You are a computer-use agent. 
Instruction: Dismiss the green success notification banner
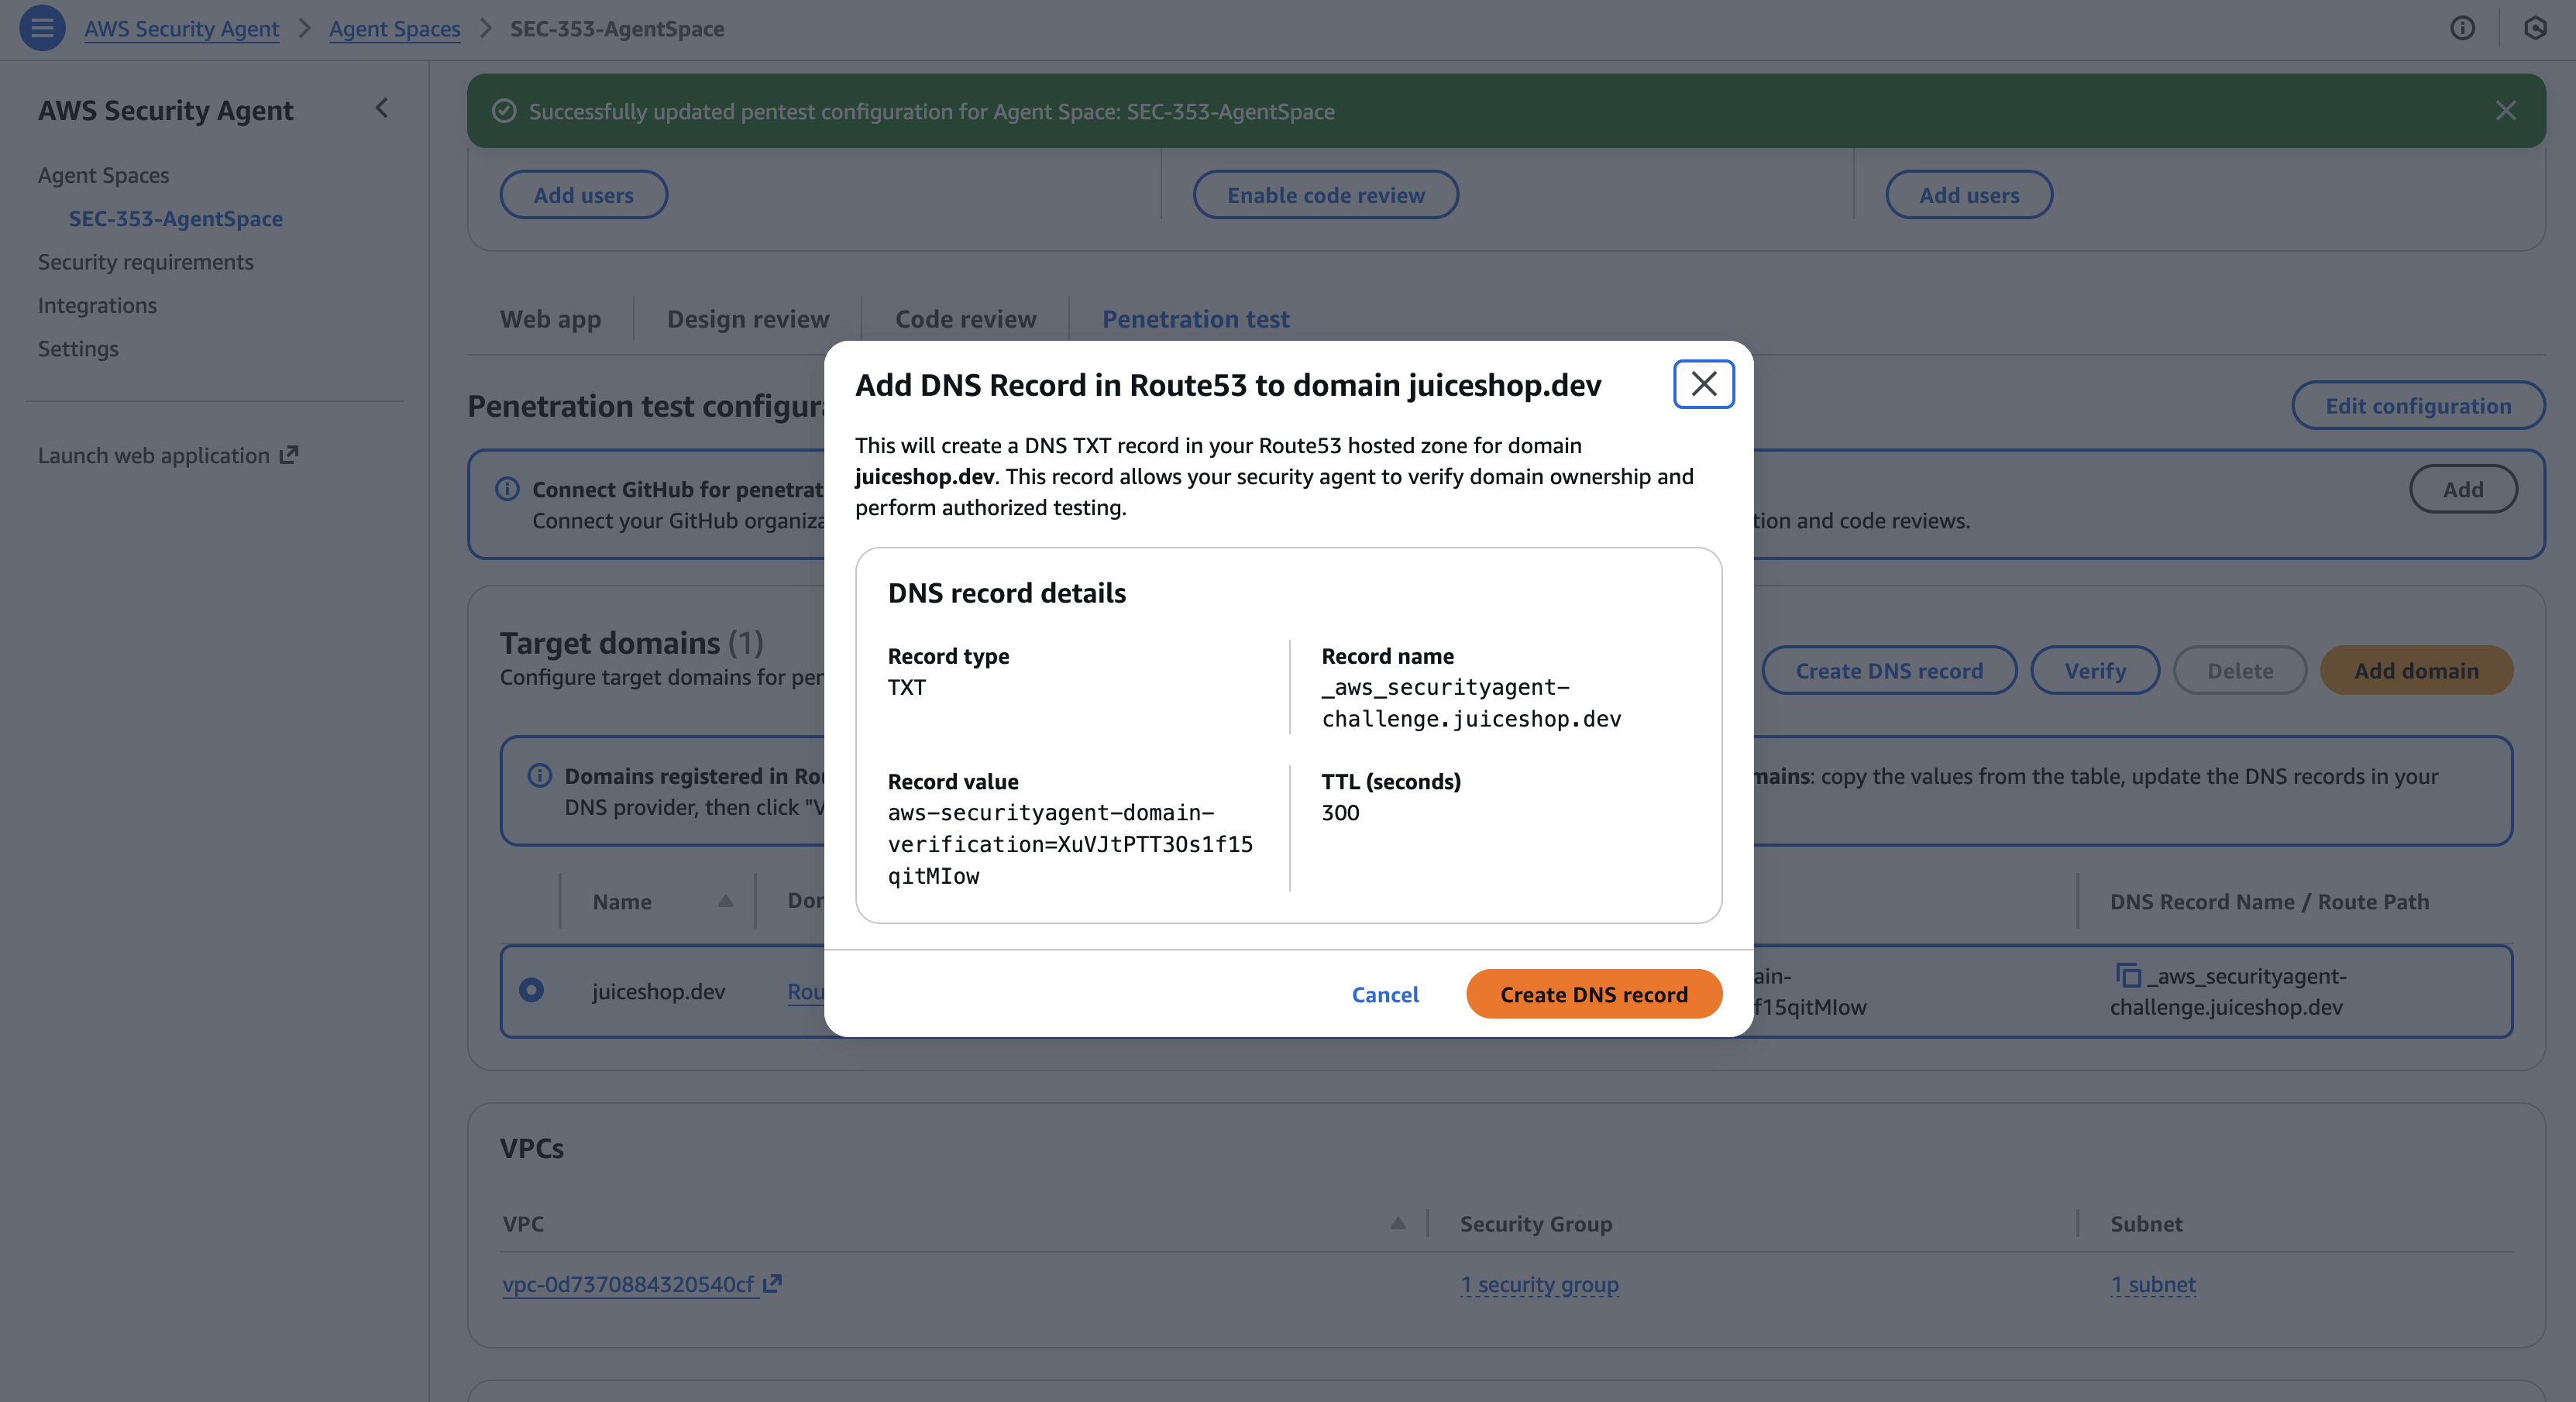tap(2505, 111)
